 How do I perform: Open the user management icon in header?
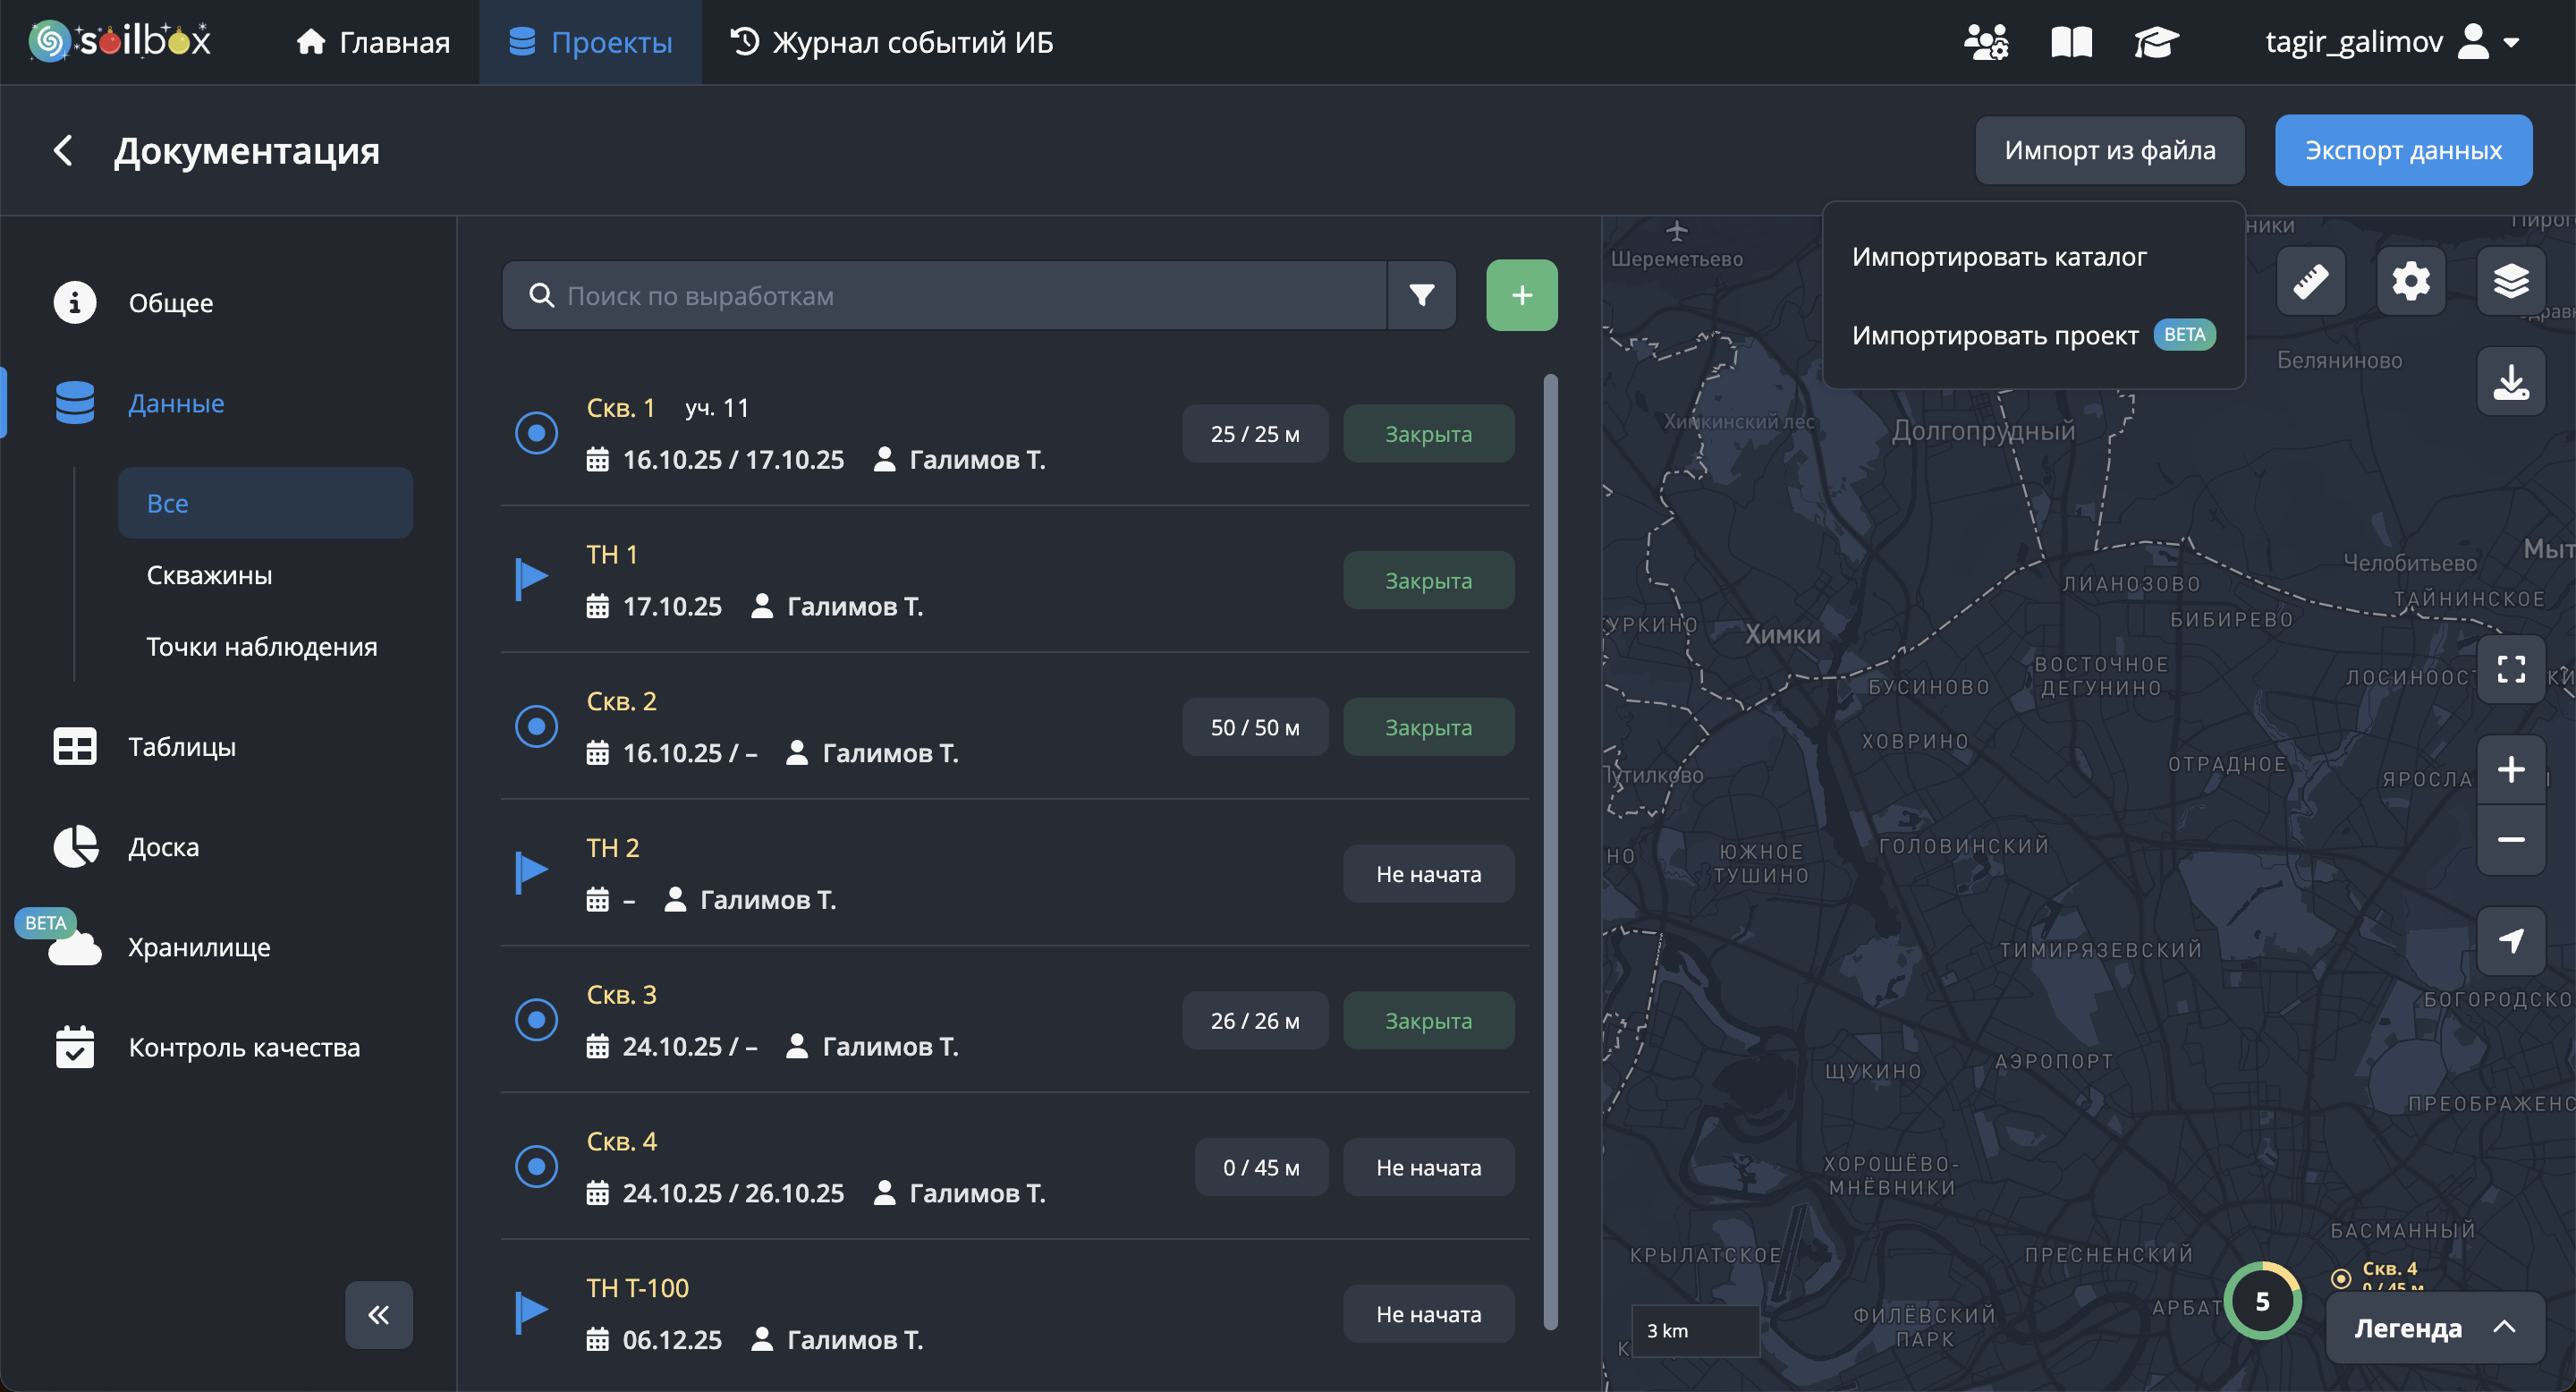pos(1985,42)
